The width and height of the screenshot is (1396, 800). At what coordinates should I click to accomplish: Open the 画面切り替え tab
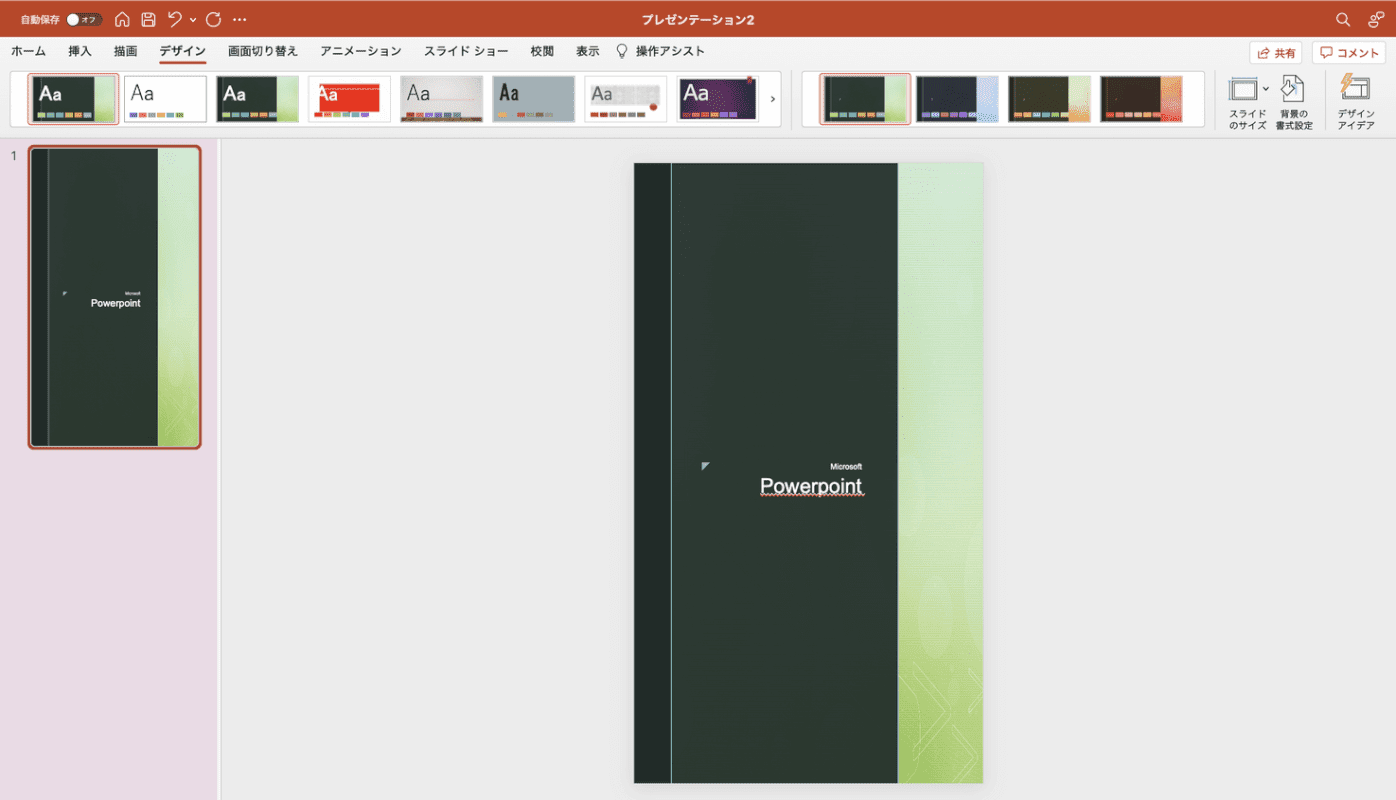pos(263,51)
